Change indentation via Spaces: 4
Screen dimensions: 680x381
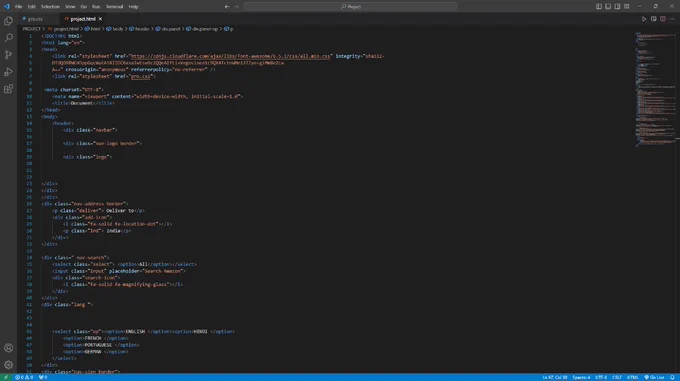582,378
